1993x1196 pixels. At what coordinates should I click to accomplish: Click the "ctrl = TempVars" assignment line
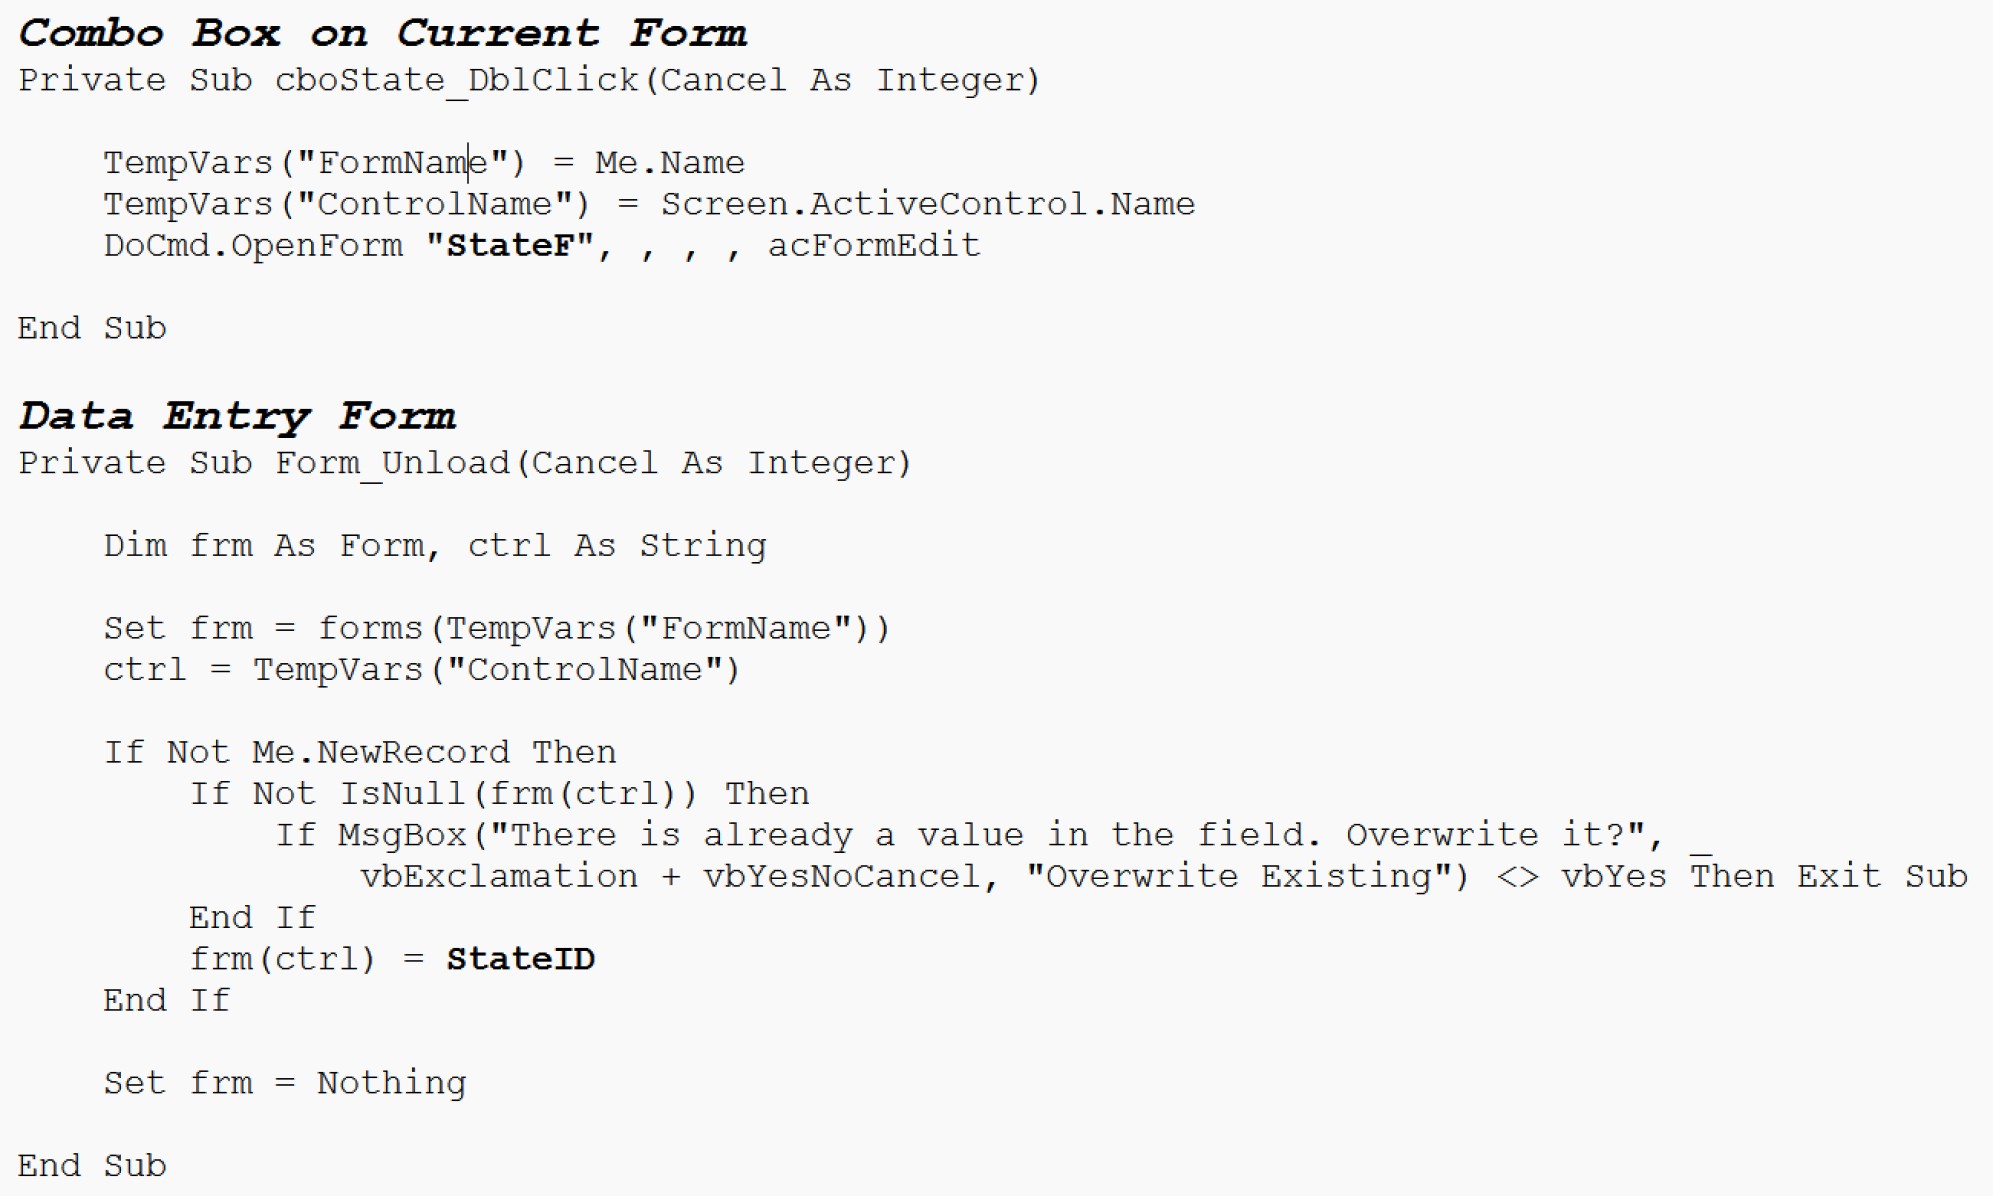pyautogui.click(x=421, y=670)
